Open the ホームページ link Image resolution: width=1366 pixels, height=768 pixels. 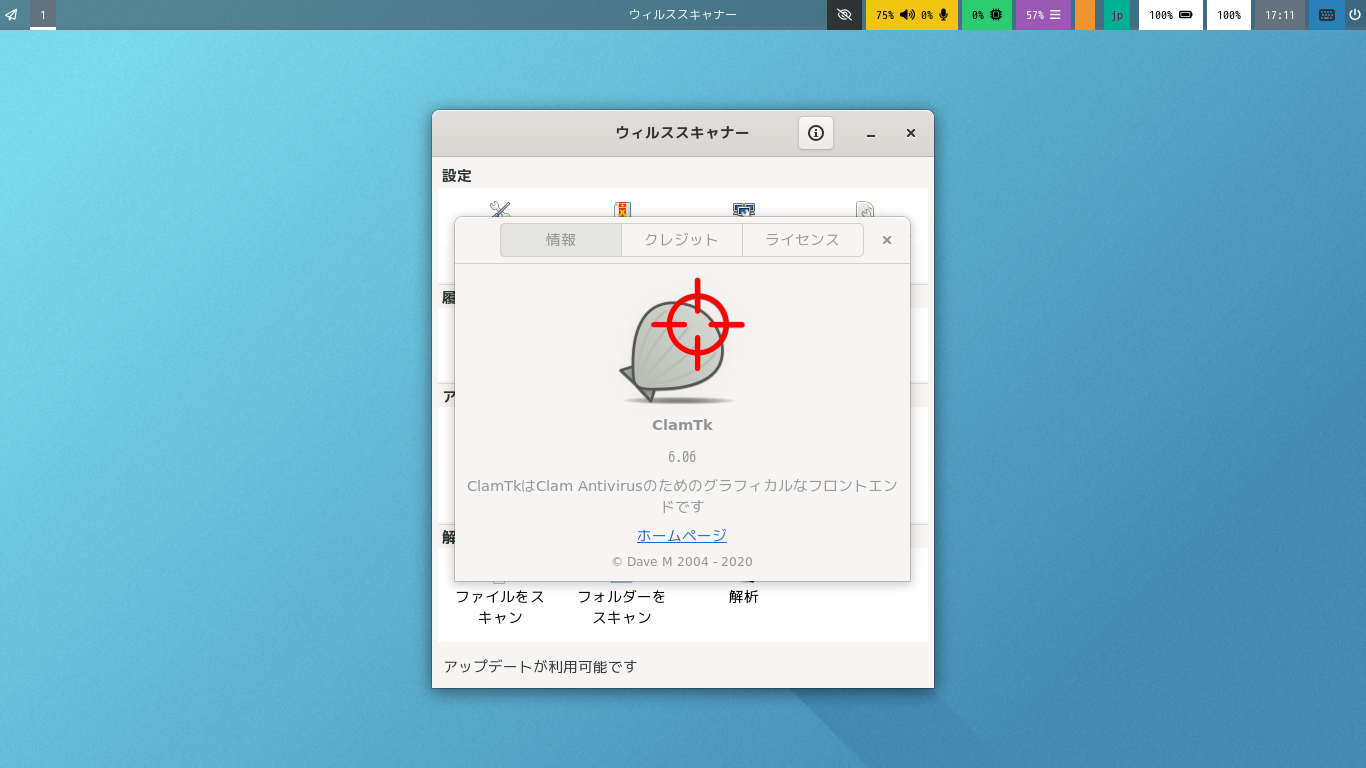point(682,535)
